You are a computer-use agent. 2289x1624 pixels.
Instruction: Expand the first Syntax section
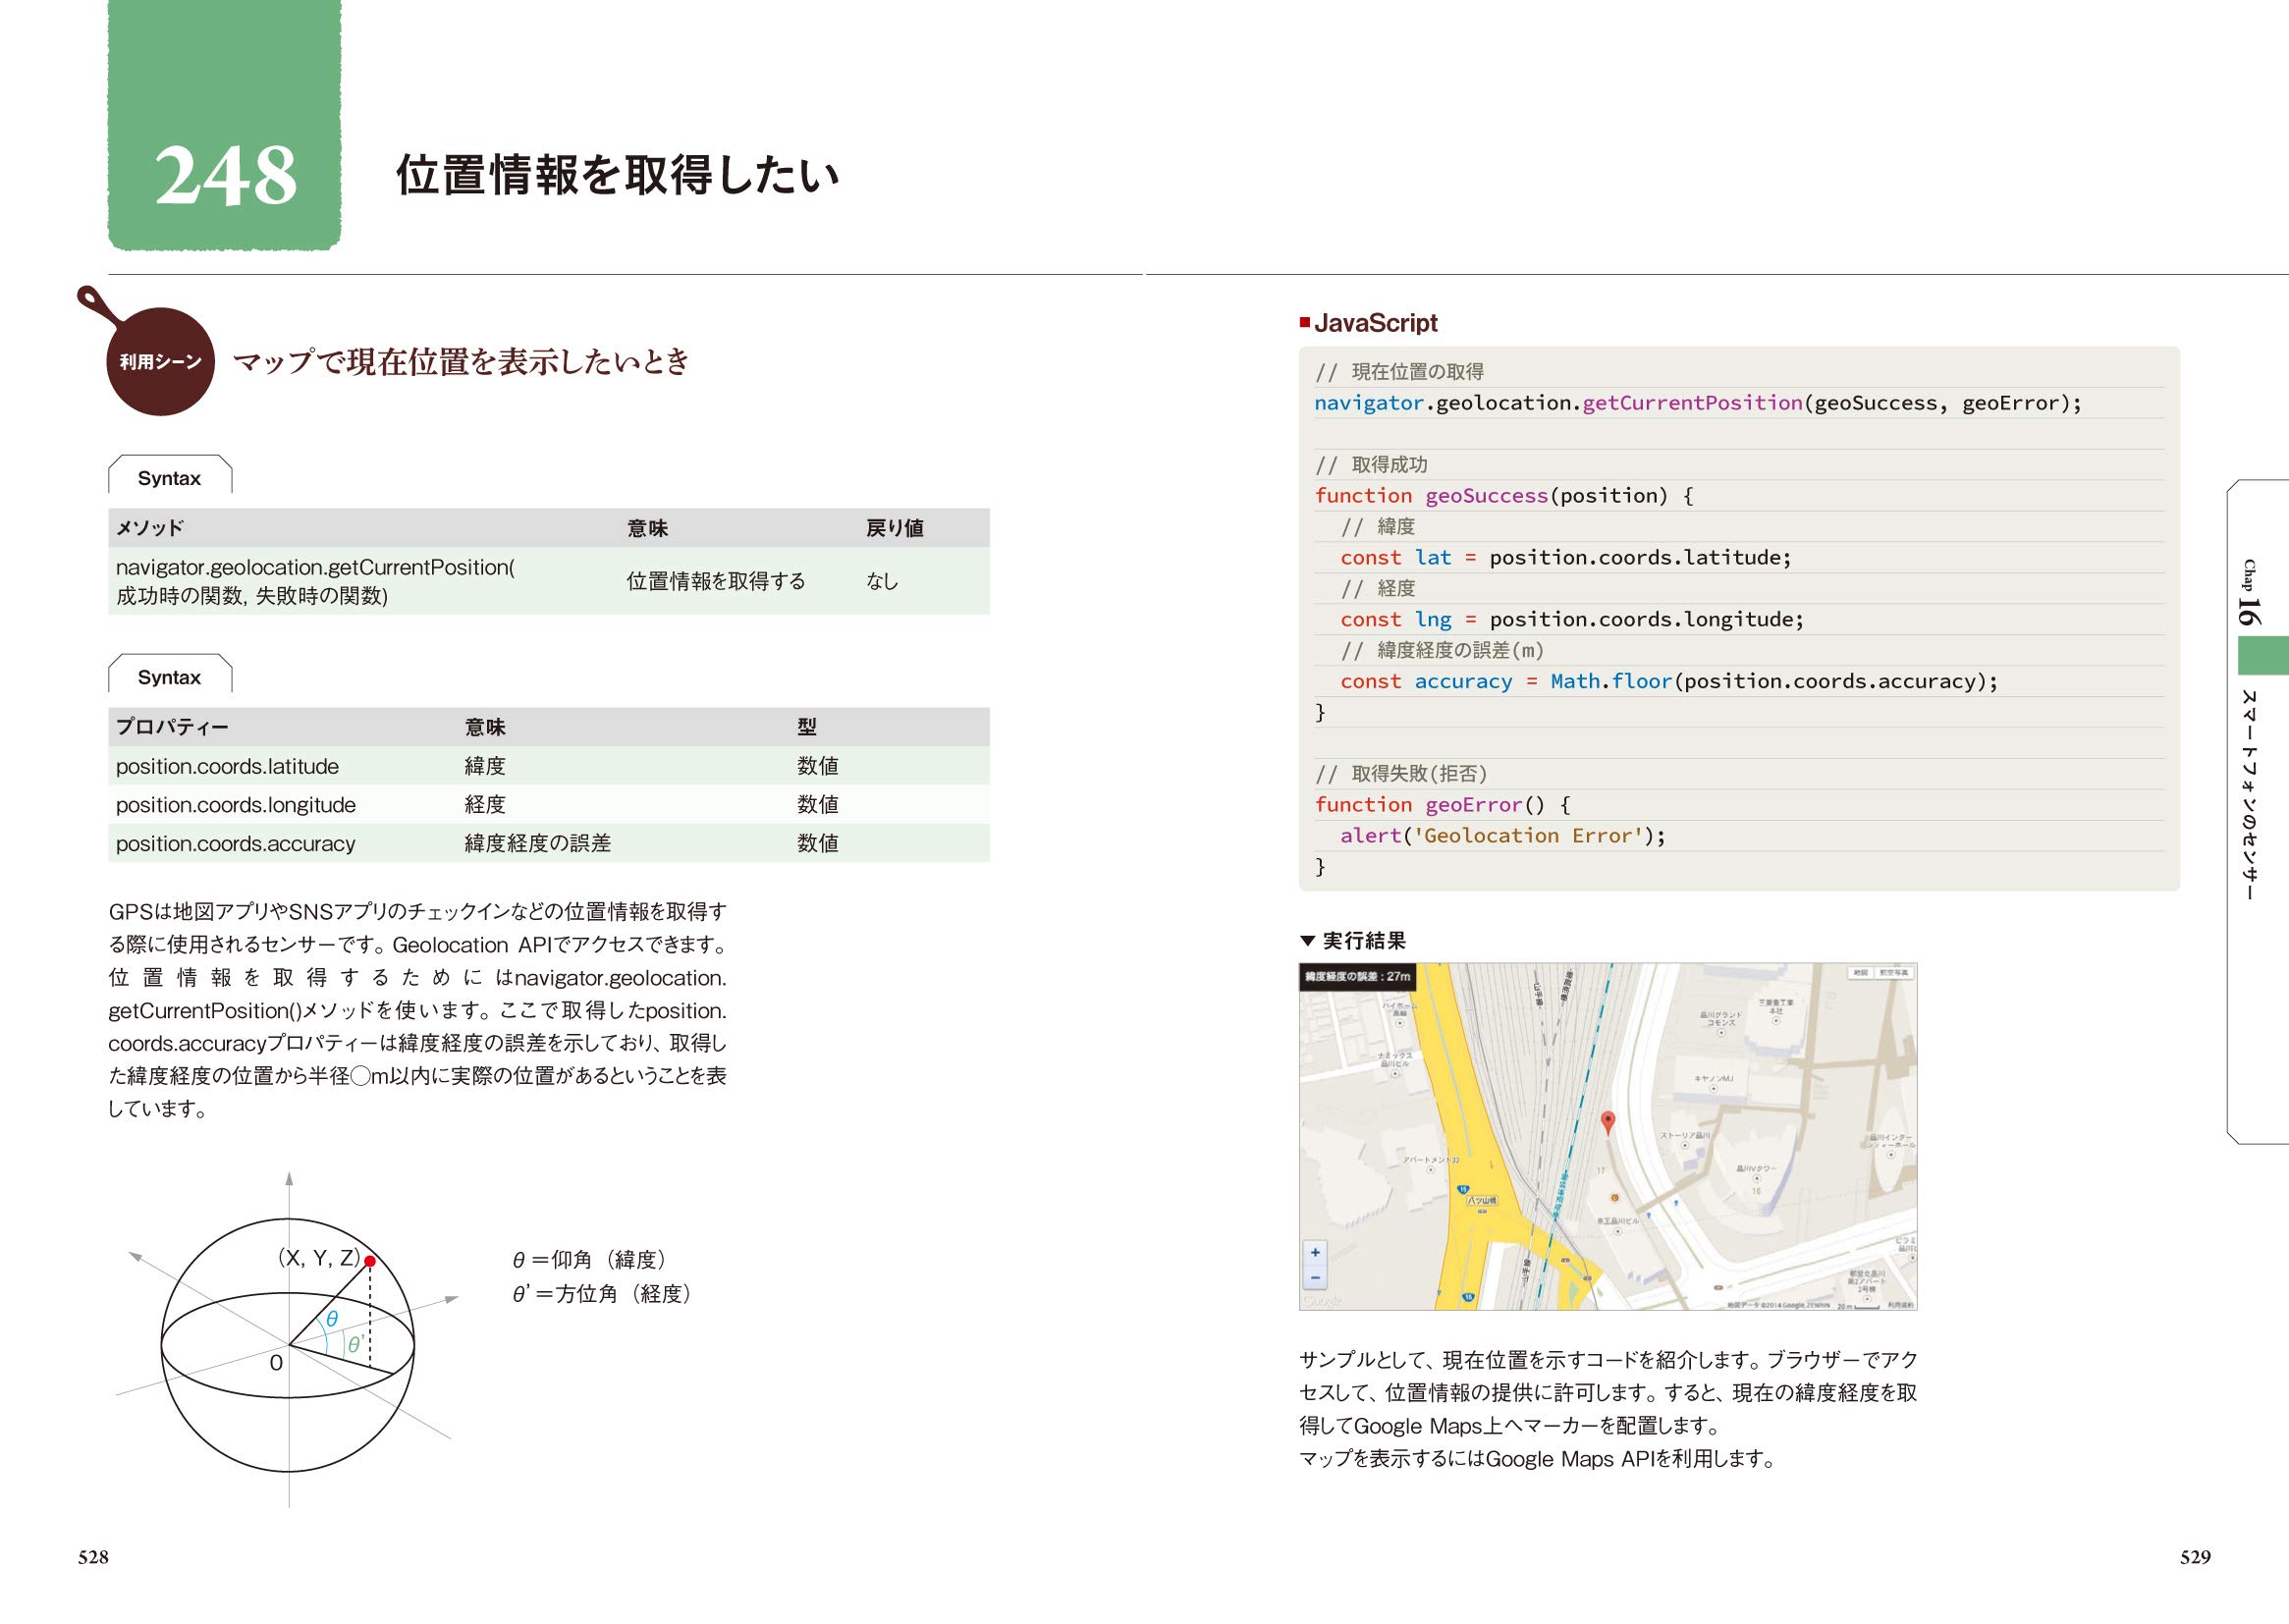(170, 478)
